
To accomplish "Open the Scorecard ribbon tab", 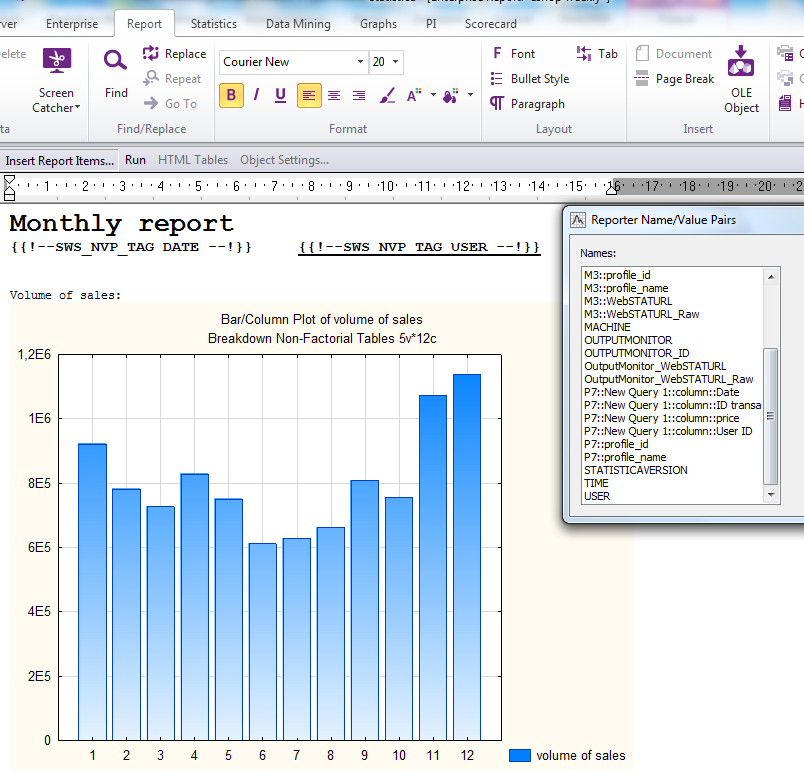I will pyautogui.click(x=491, y=24).
